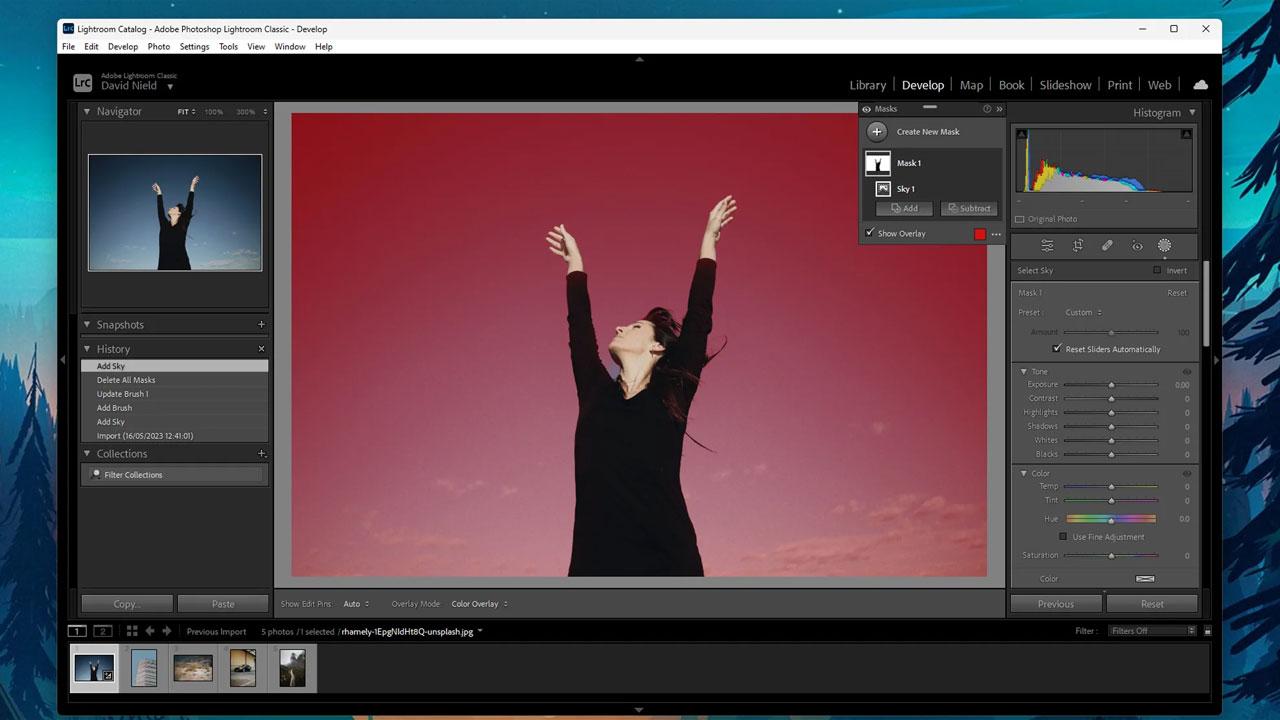1280x720 pixels.
Task: Select the Crop Overlay tool
Action: coord(1078,246)
